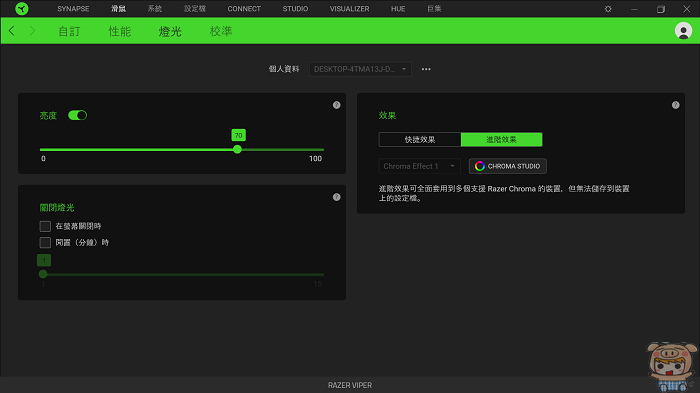The height and width of the screenshot is (393, 700).
Task: Switch to the 自訂 subtab
Action: tap(69, 31)
